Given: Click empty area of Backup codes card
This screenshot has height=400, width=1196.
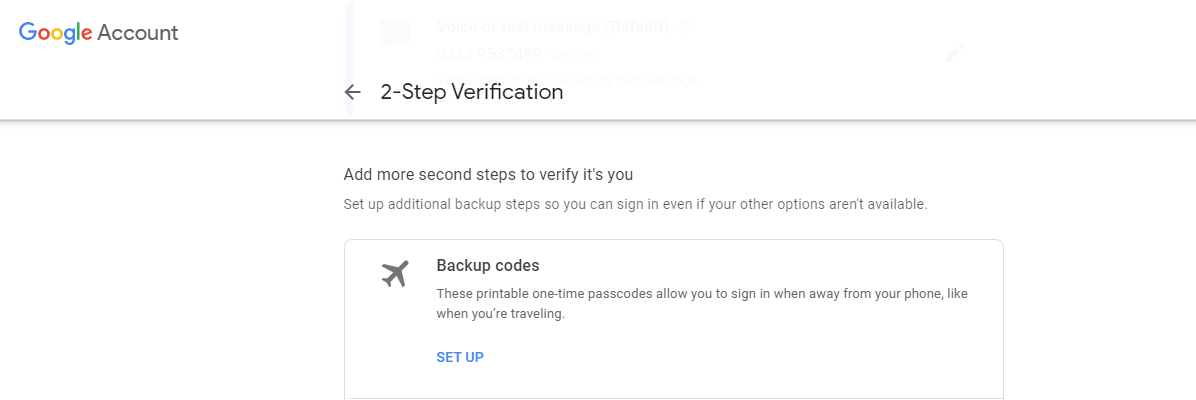Looking at the screenshot, I should [763, 357].
